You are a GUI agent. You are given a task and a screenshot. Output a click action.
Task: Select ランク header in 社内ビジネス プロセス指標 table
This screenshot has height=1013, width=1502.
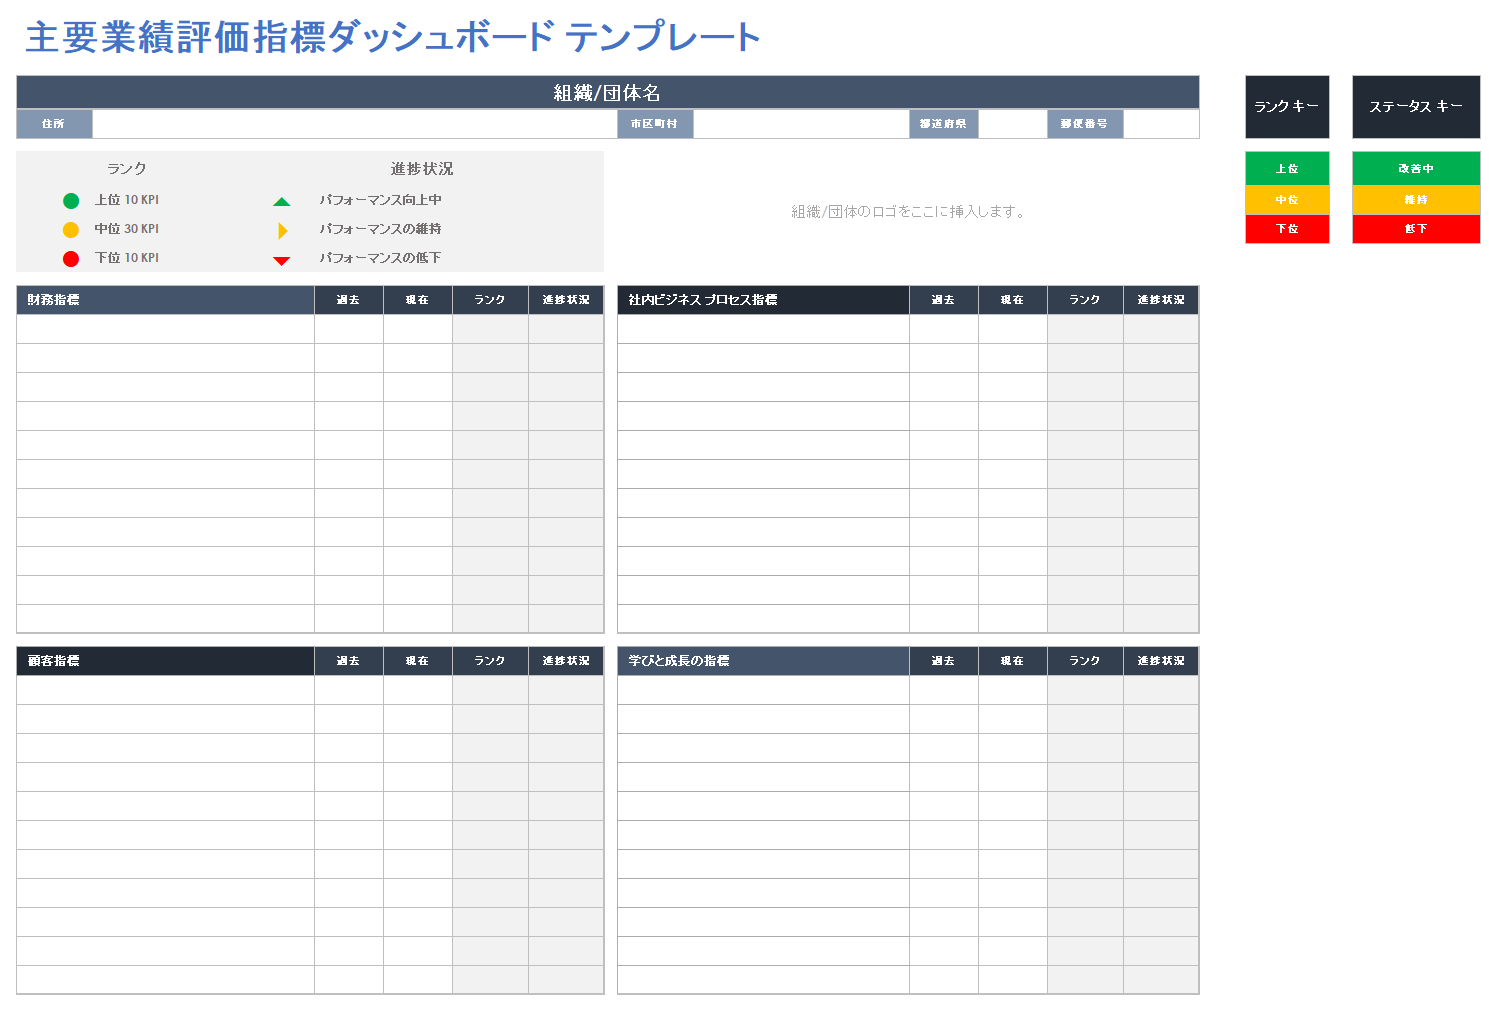tap(1085, 300)
